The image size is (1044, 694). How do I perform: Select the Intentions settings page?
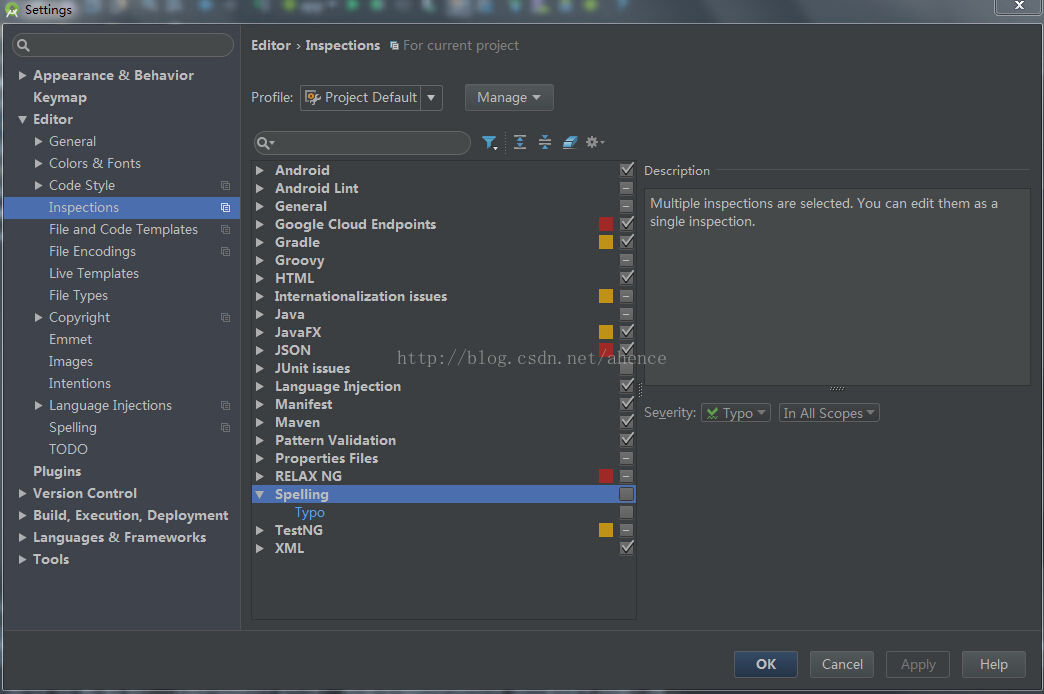tap(80, 383)
